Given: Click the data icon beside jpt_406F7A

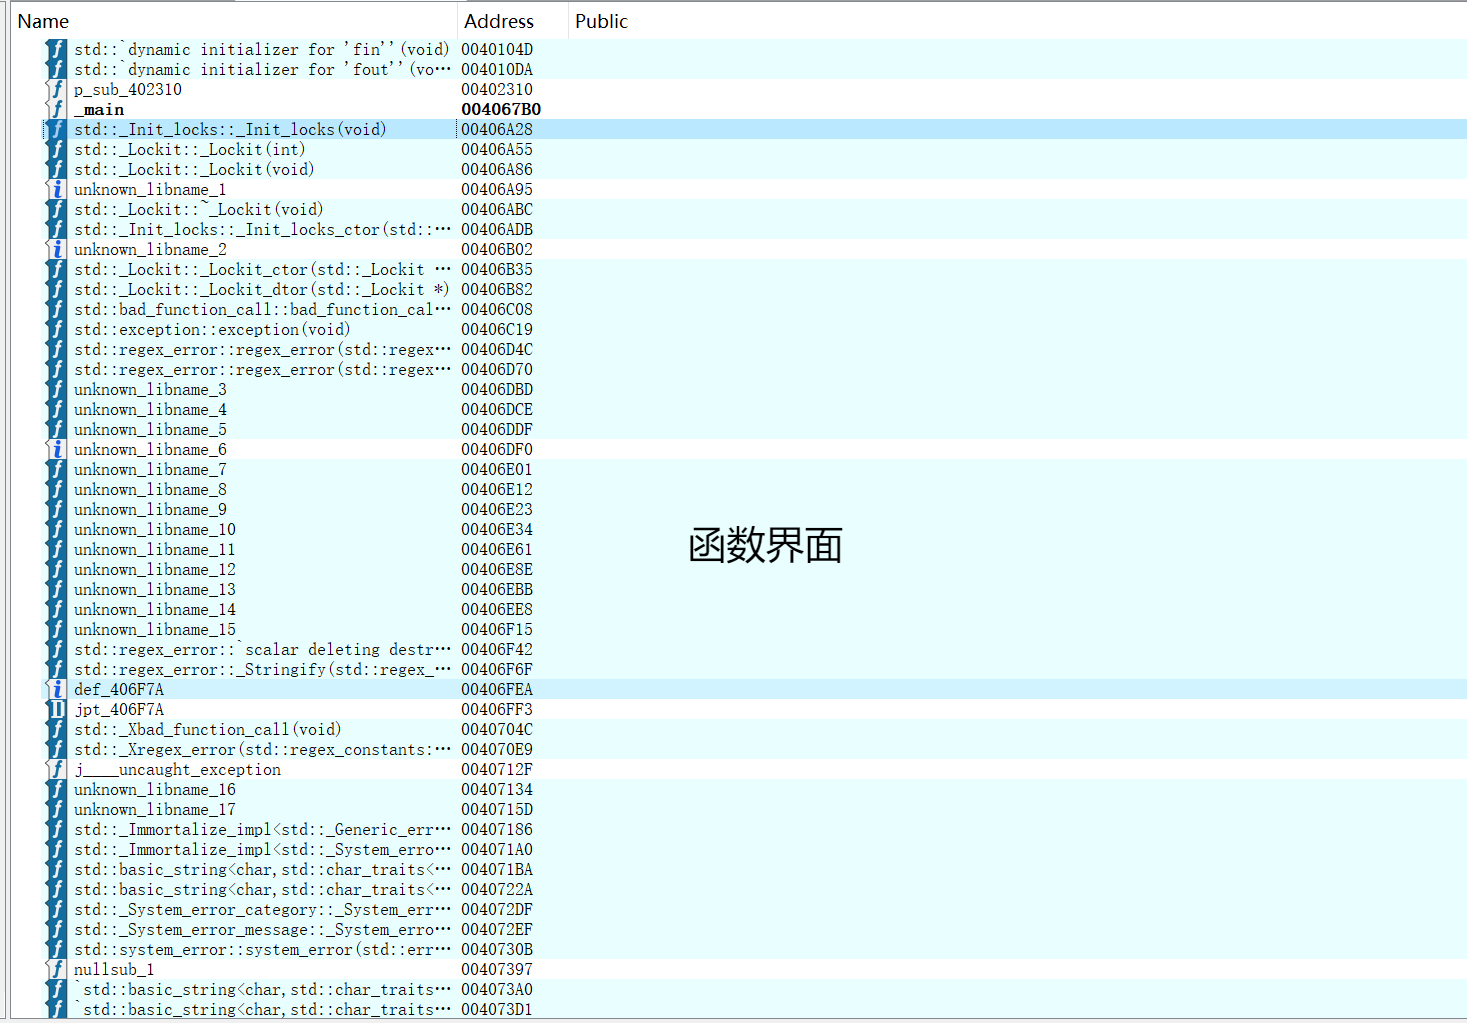Looking at the screenshot, I should click(x=56, y=709).
